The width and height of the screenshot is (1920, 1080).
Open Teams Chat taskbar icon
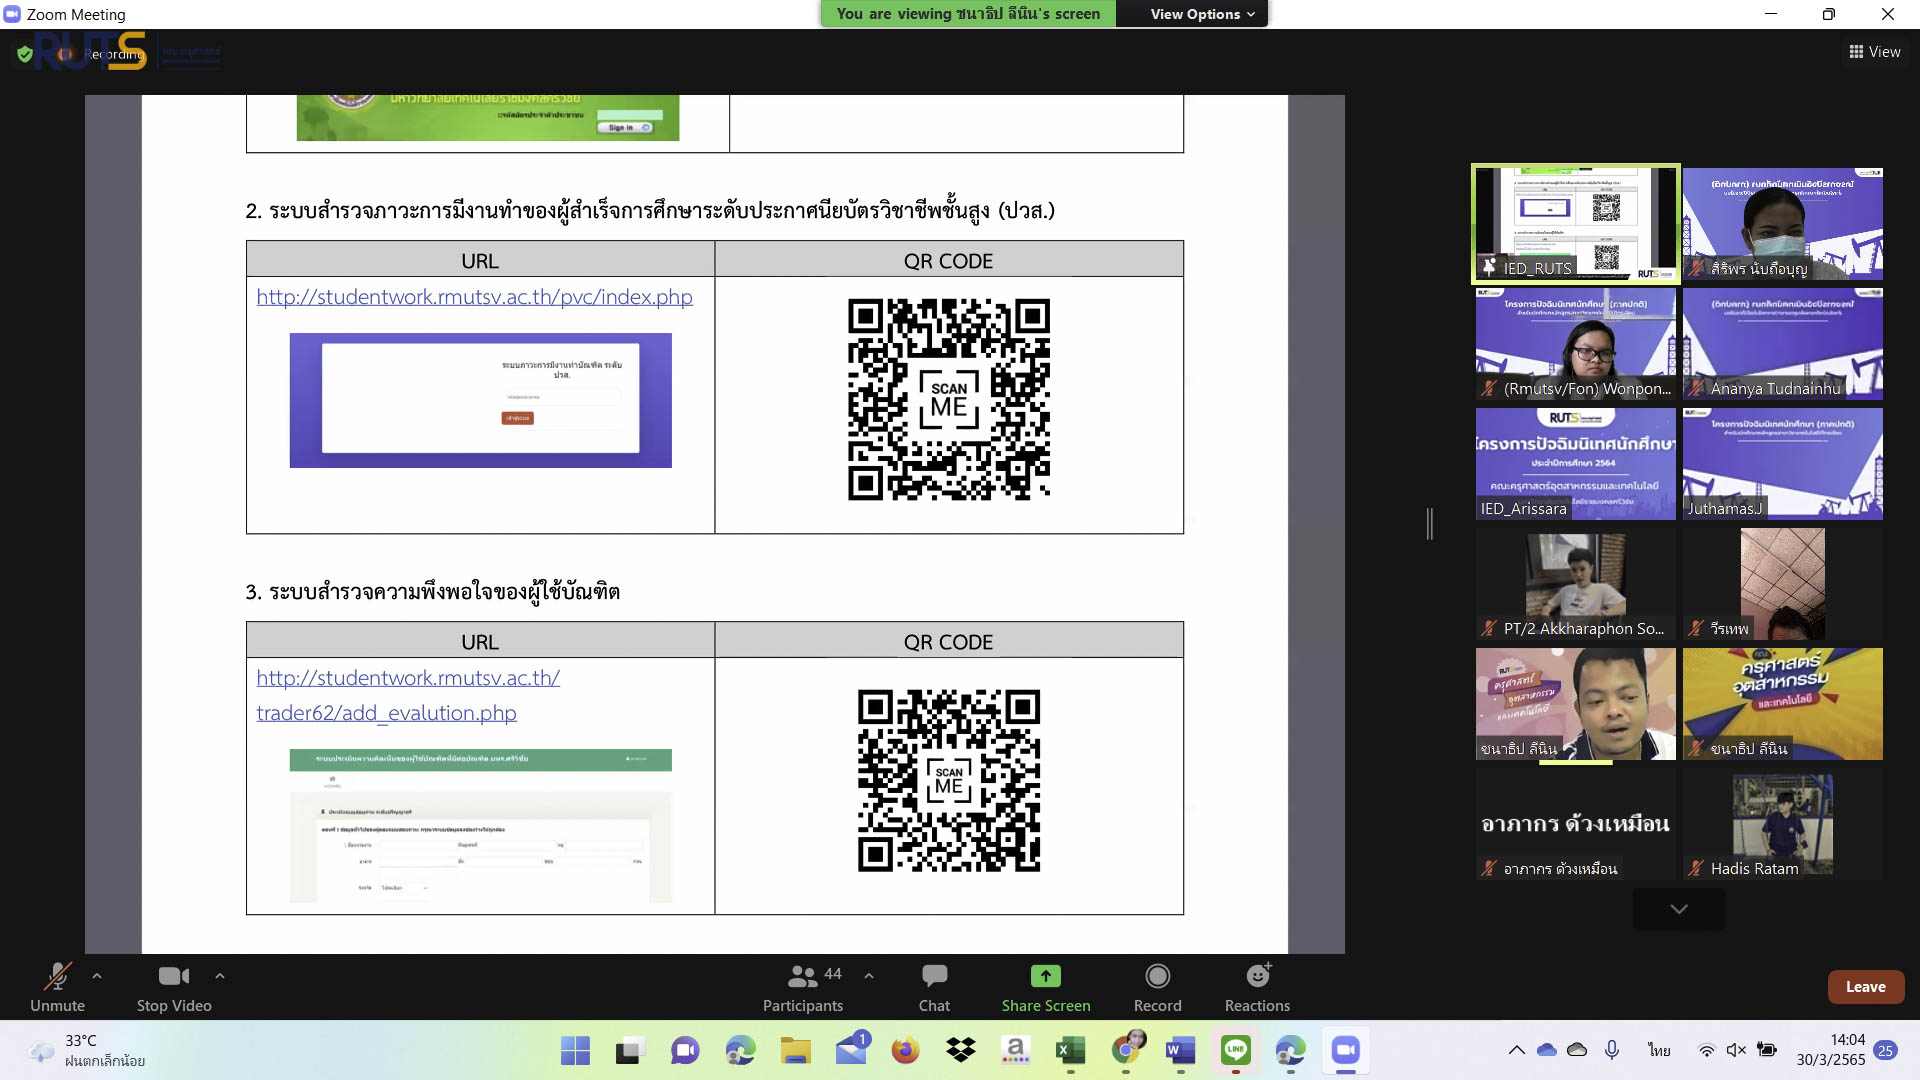coord(685,1051)
